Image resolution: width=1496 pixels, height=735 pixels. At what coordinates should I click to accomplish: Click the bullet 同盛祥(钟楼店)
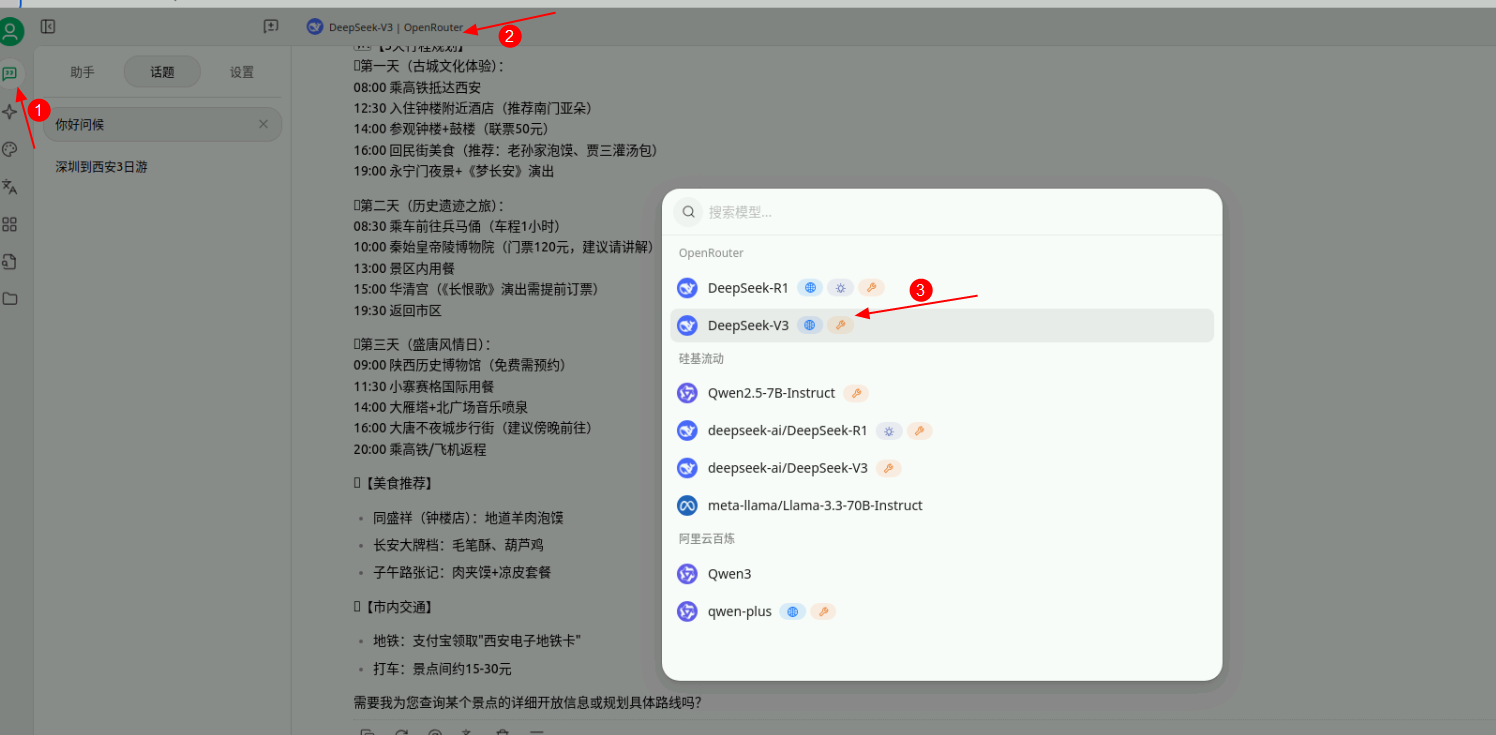[468, 518]
